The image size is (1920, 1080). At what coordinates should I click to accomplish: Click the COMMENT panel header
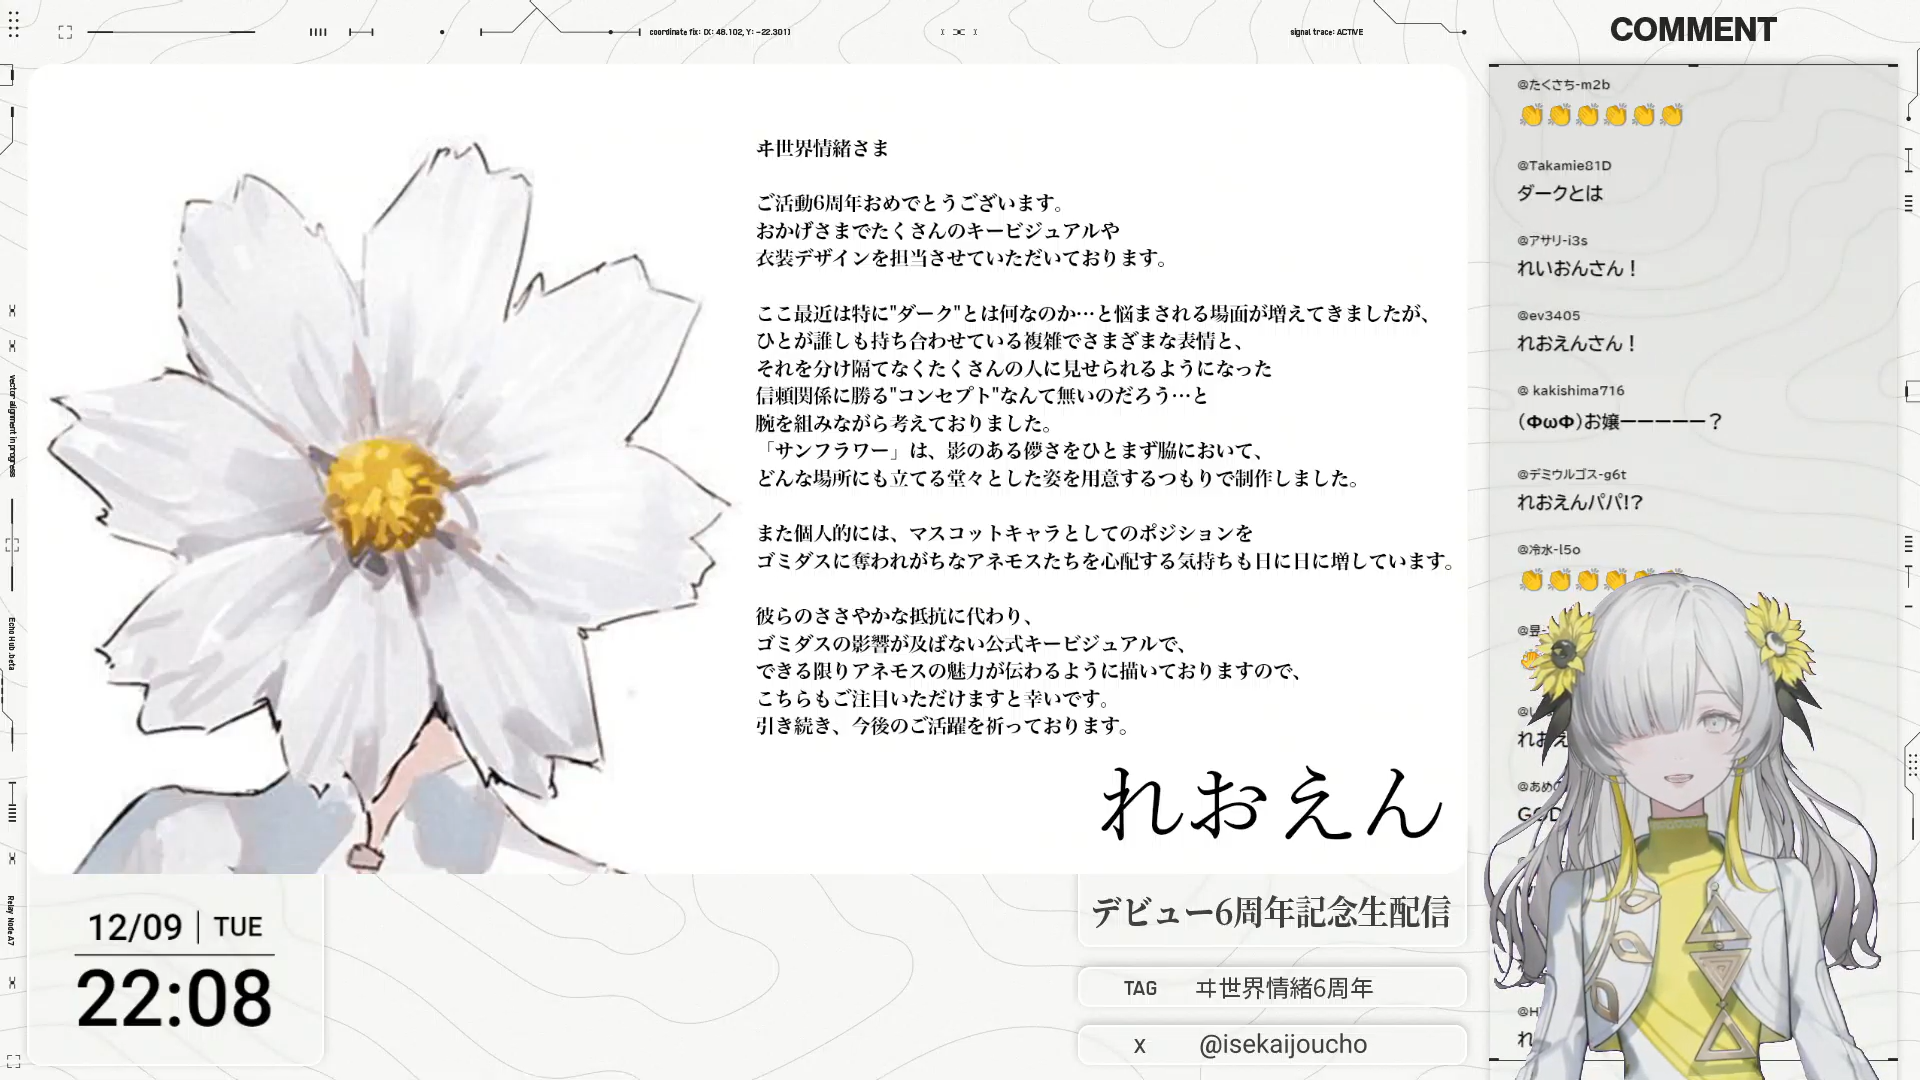click(1692, 30)
